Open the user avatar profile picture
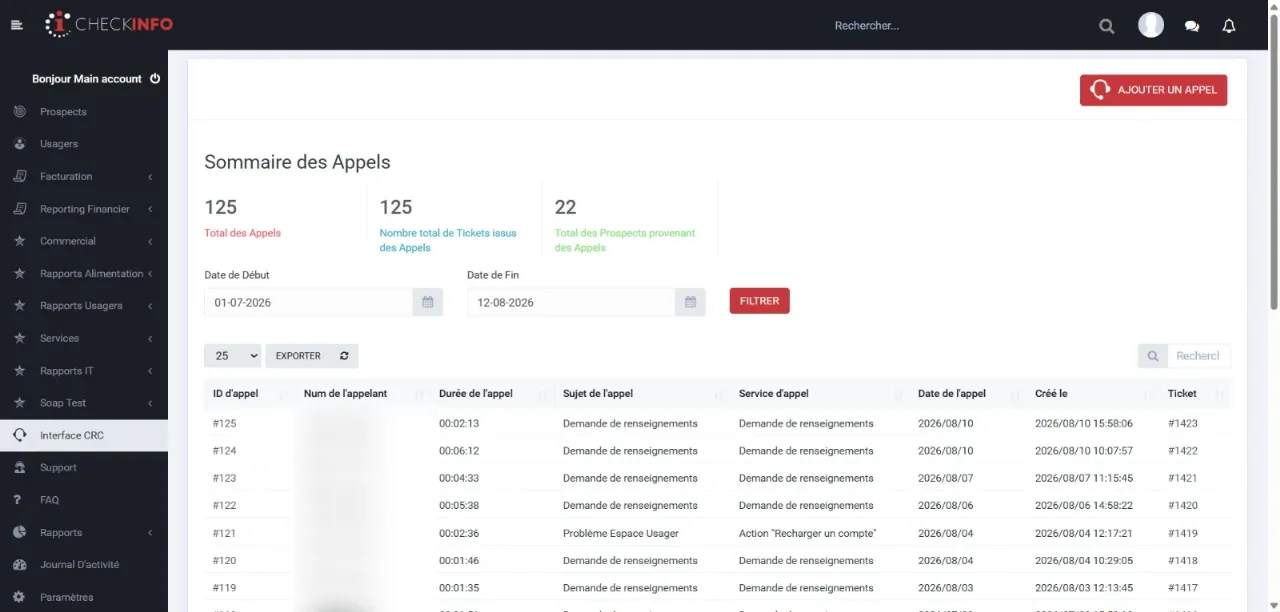The image size is (1280, 612). click(x=1151, y=25)
